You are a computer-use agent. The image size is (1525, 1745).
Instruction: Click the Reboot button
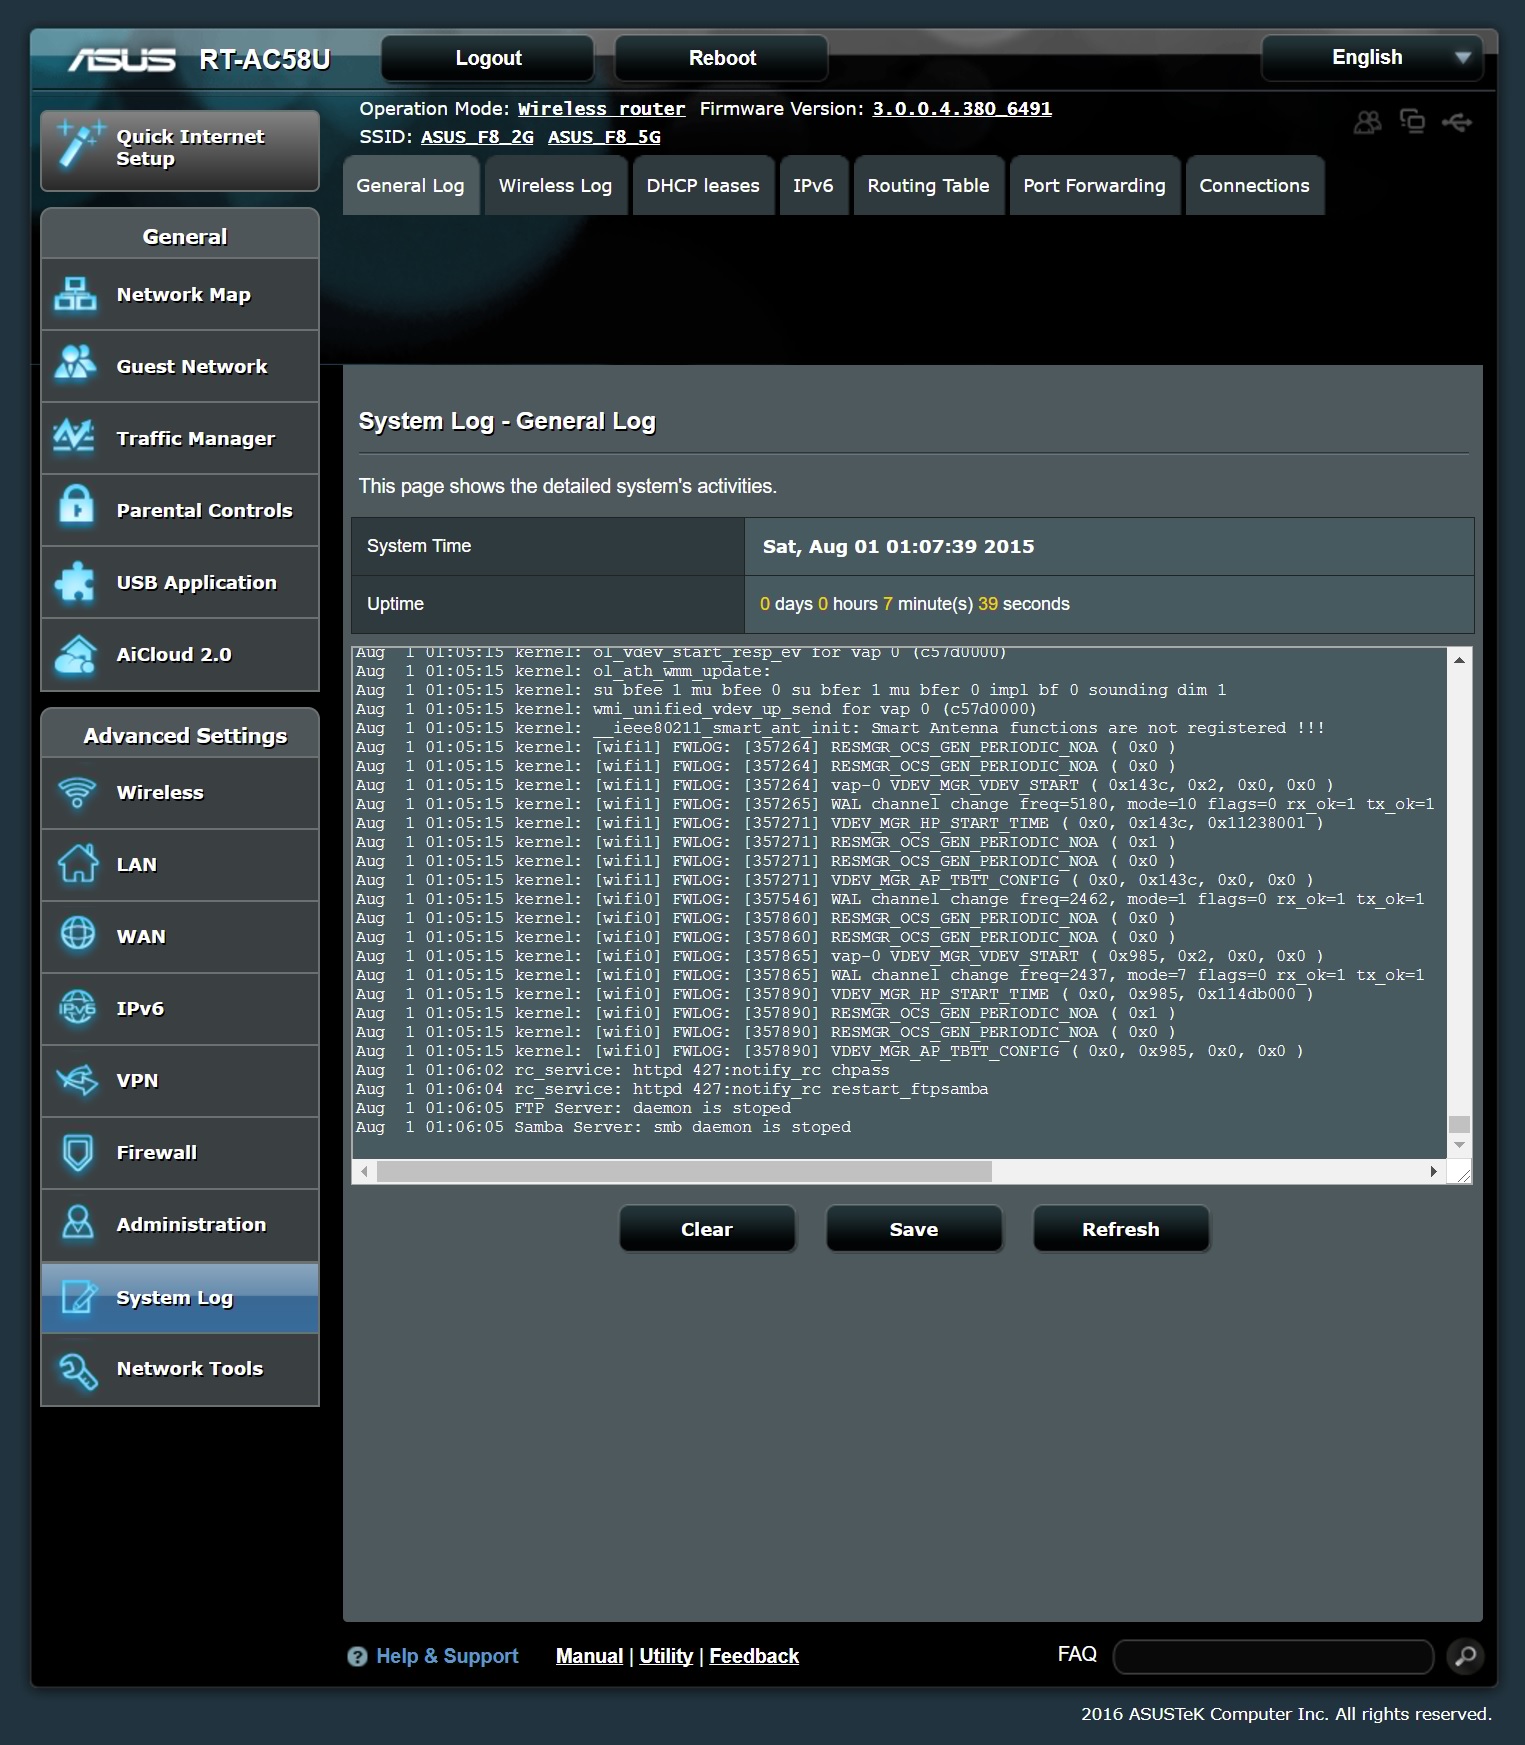coord(722,58)
